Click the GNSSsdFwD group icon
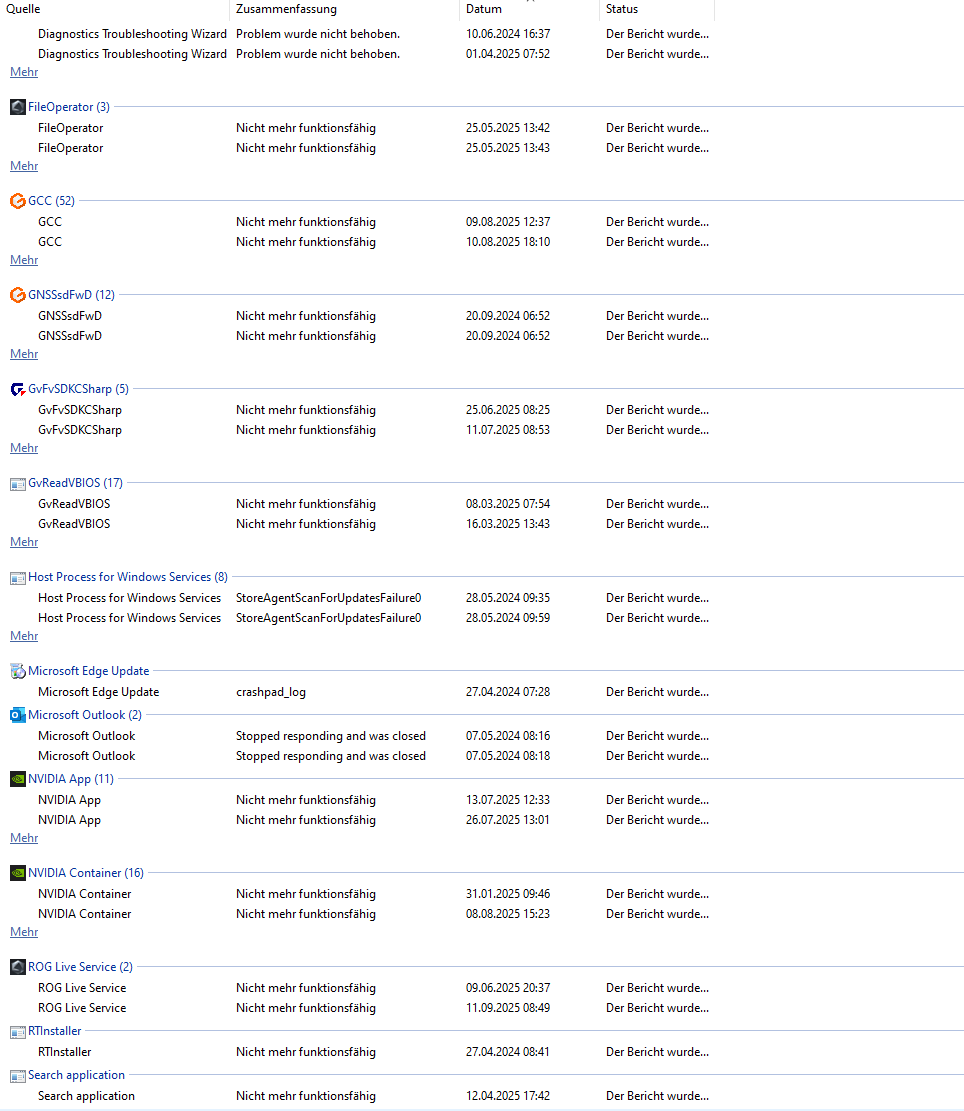 (x=18, y=295)
